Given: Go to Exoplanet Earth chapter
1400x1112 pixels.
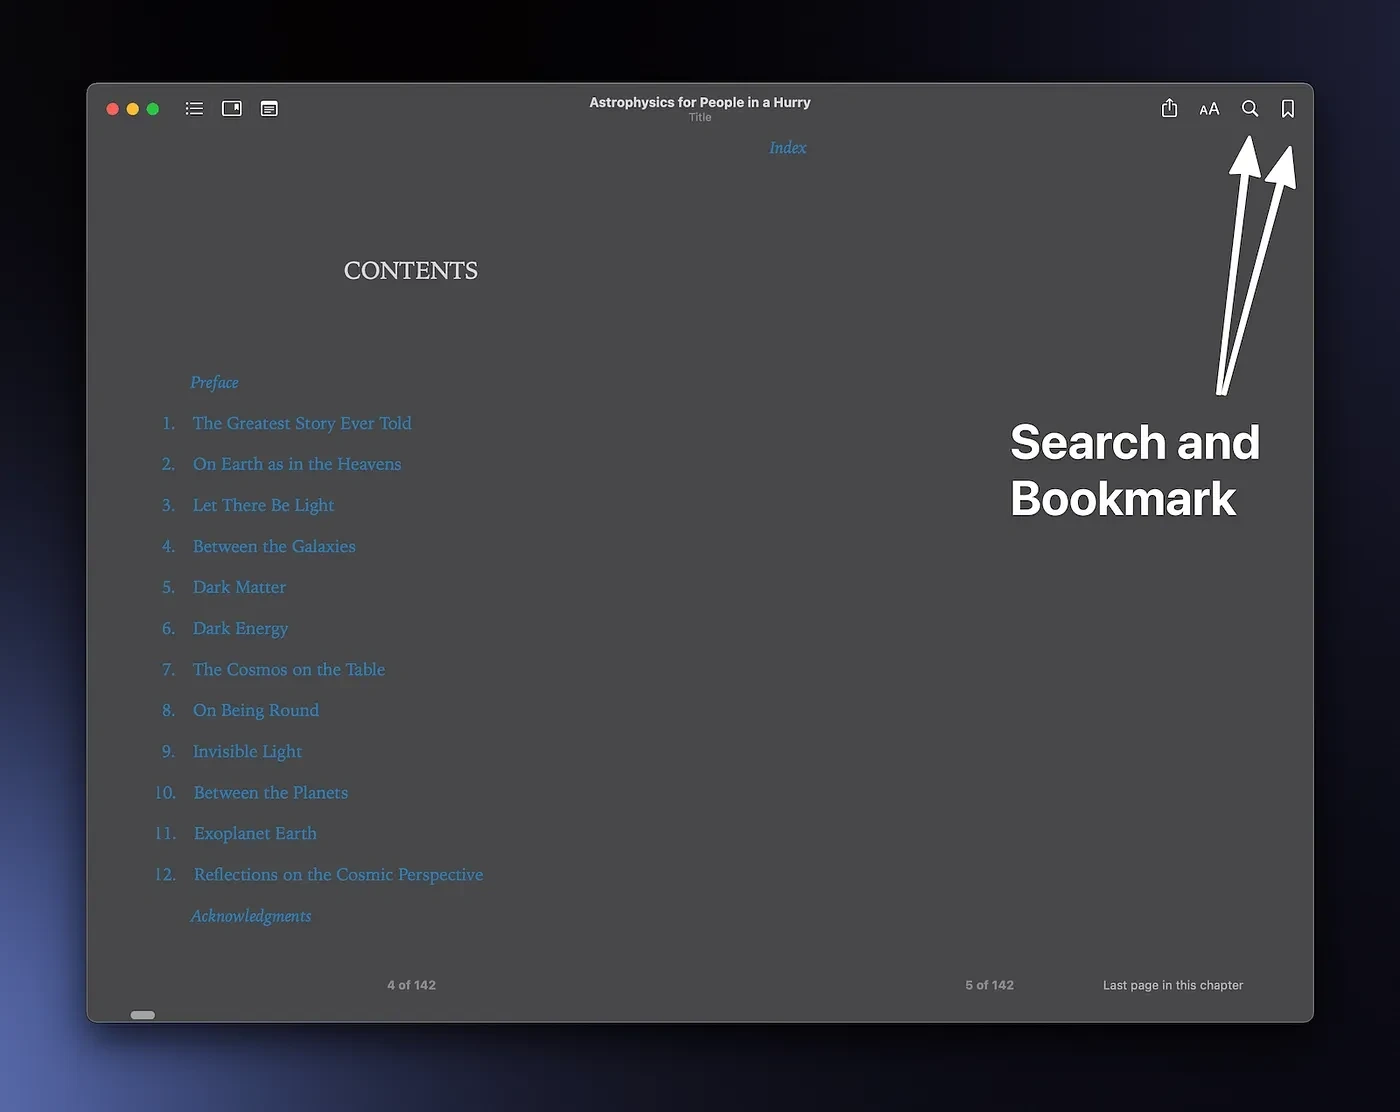Looking at the screenshot, I should [x=255, y=833].
